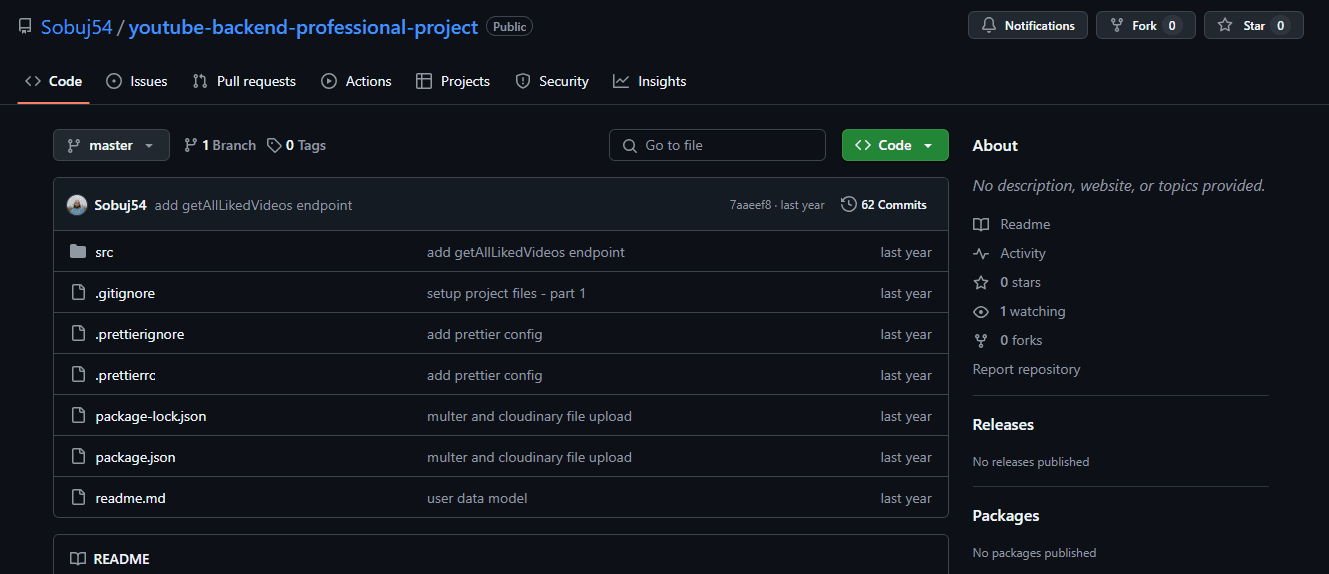Open the Actions tab
This screenshot has height=574, width=1329.
click(357, 81)
